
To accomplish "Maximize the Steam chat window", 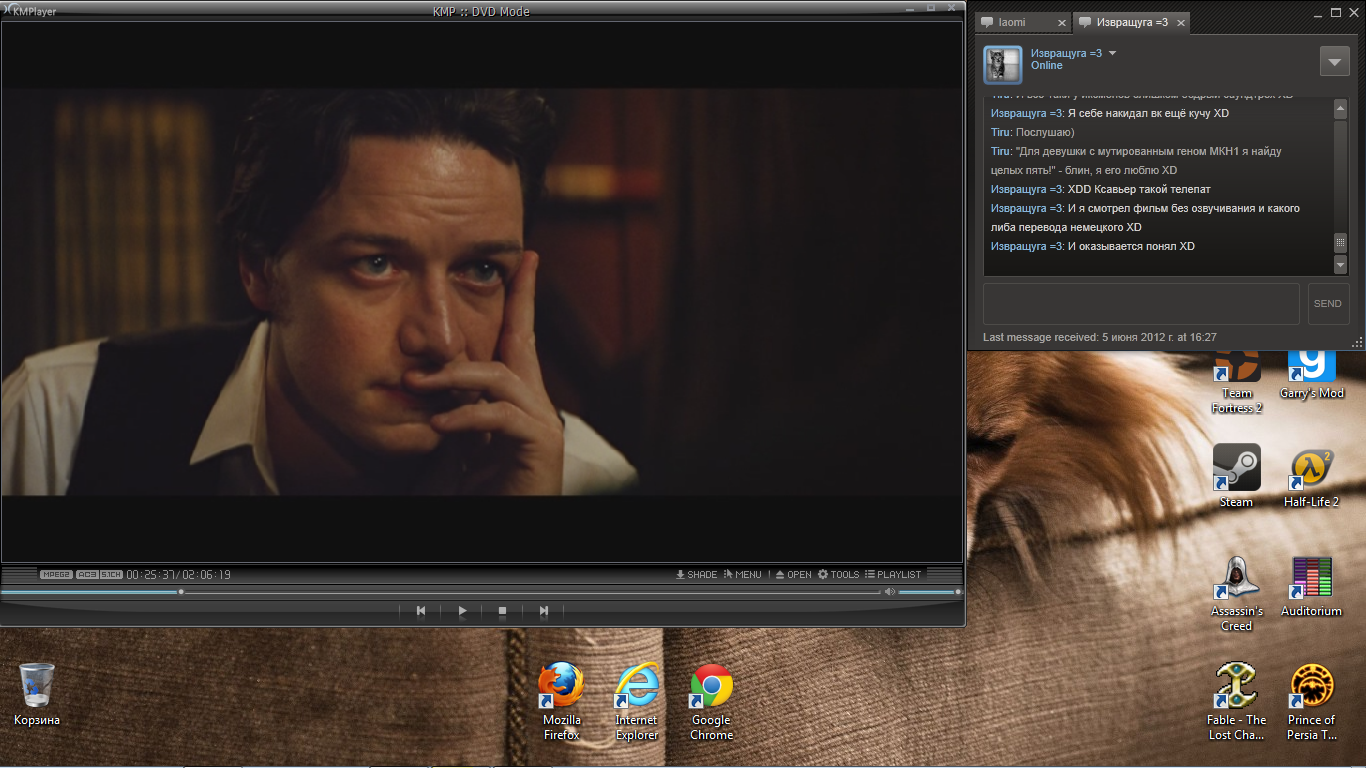I will point(1335,13).
